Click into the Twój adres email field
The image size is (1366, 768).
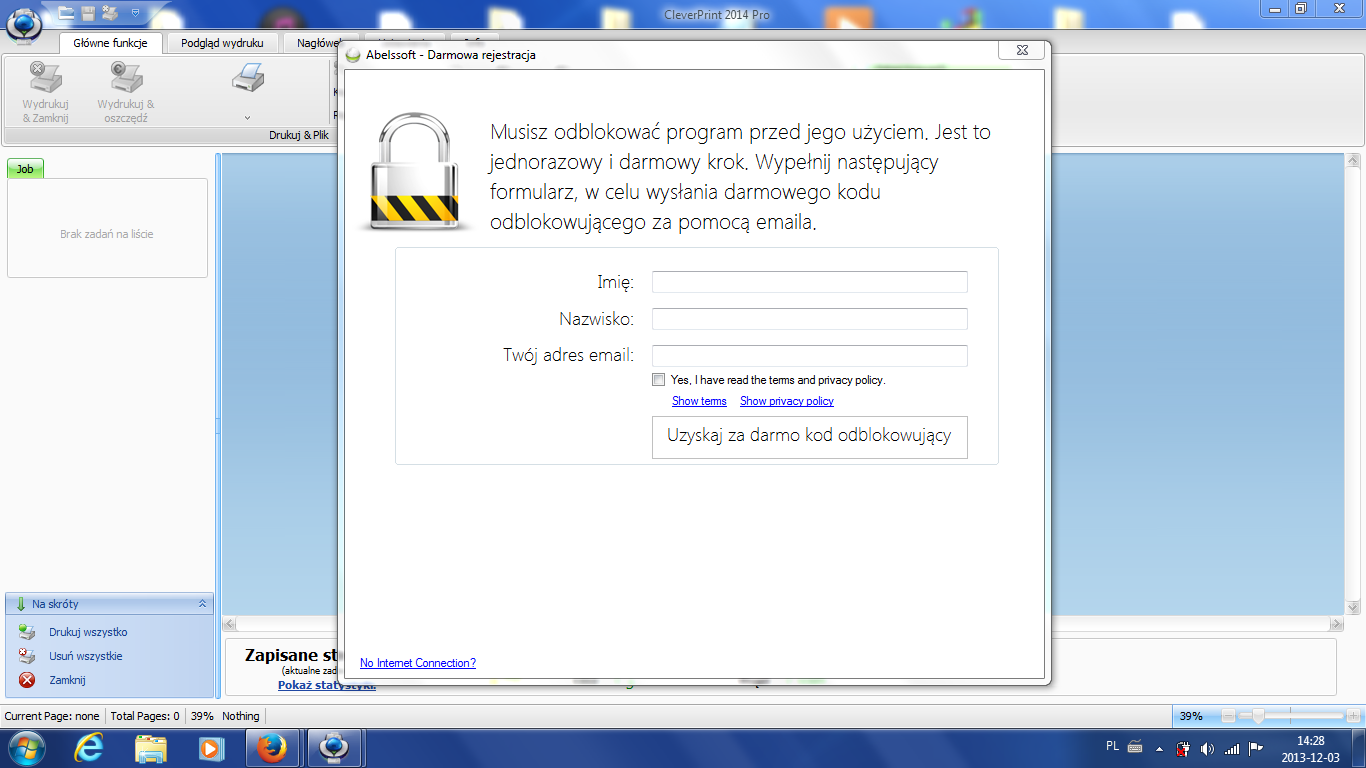809,356
